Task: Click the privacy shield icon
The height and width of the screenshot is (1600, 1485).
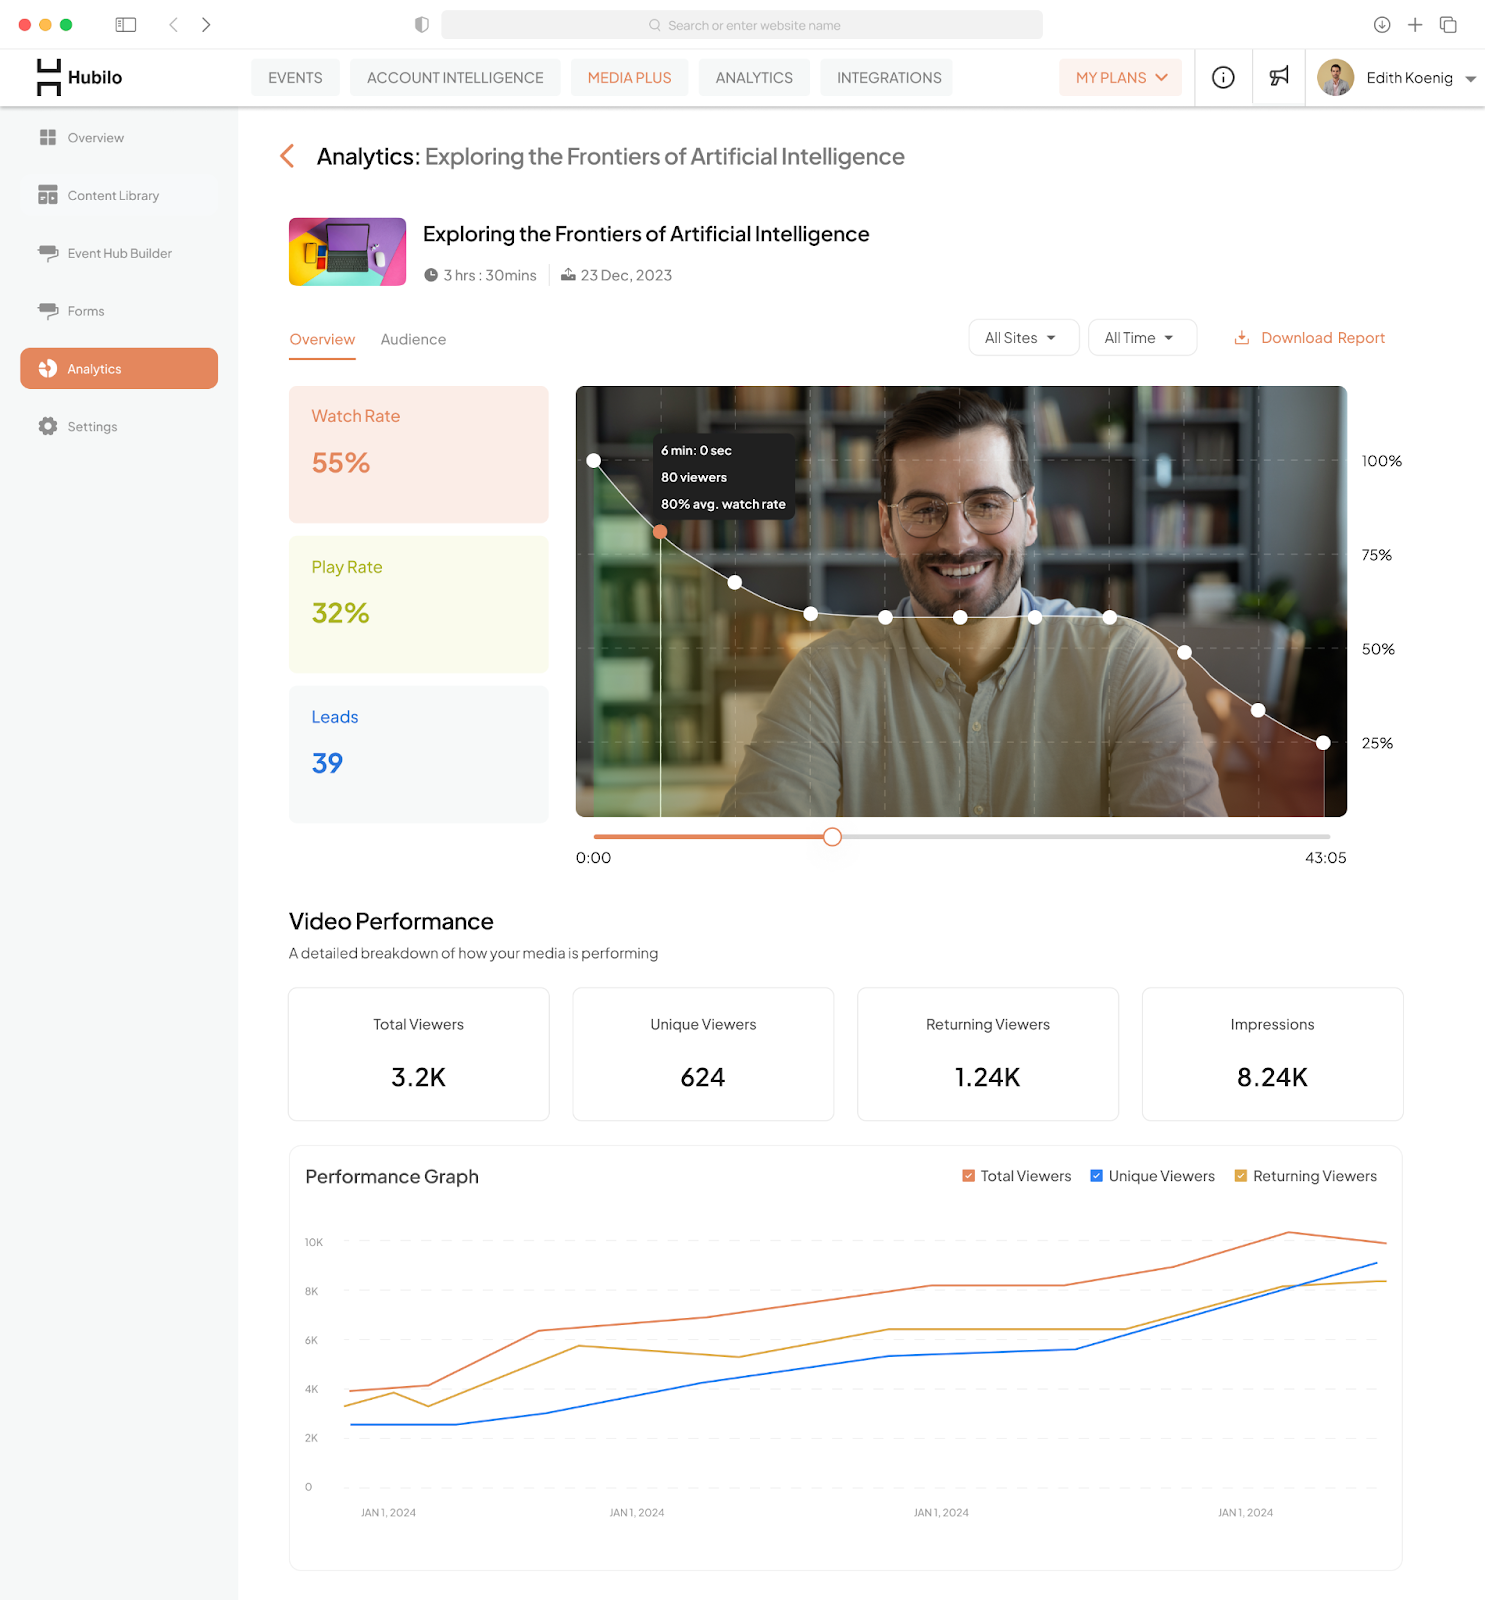Action: click(422, 25)
